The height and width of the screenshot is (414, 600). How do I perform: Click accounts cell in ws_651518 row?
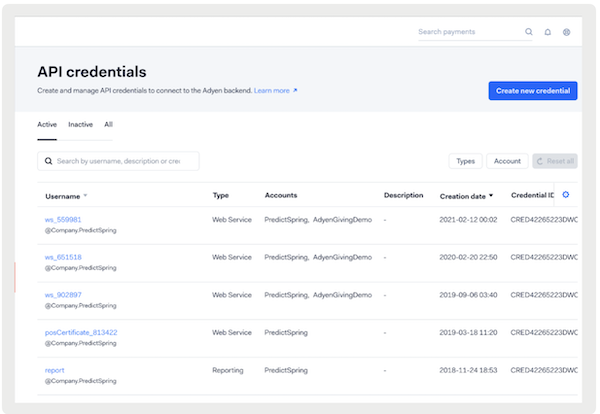coord(318,257)
